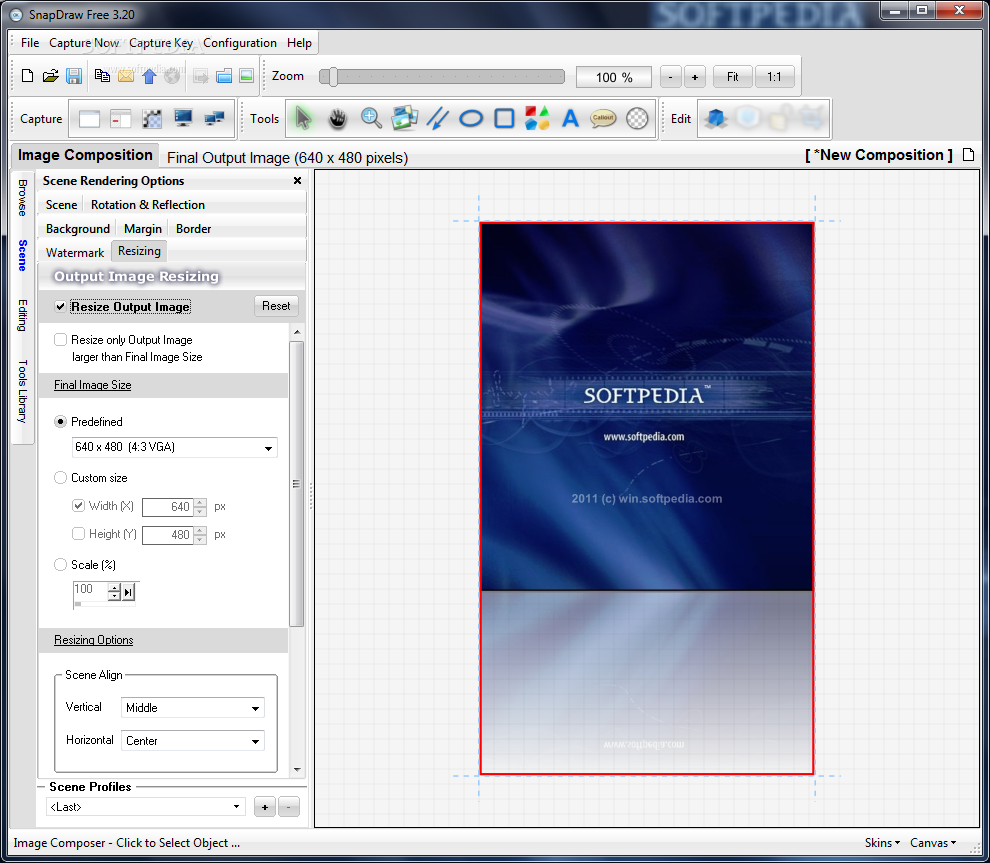Click the blue upload arrow icon
Screen dimensions: 990x863
tap(149, 76)
